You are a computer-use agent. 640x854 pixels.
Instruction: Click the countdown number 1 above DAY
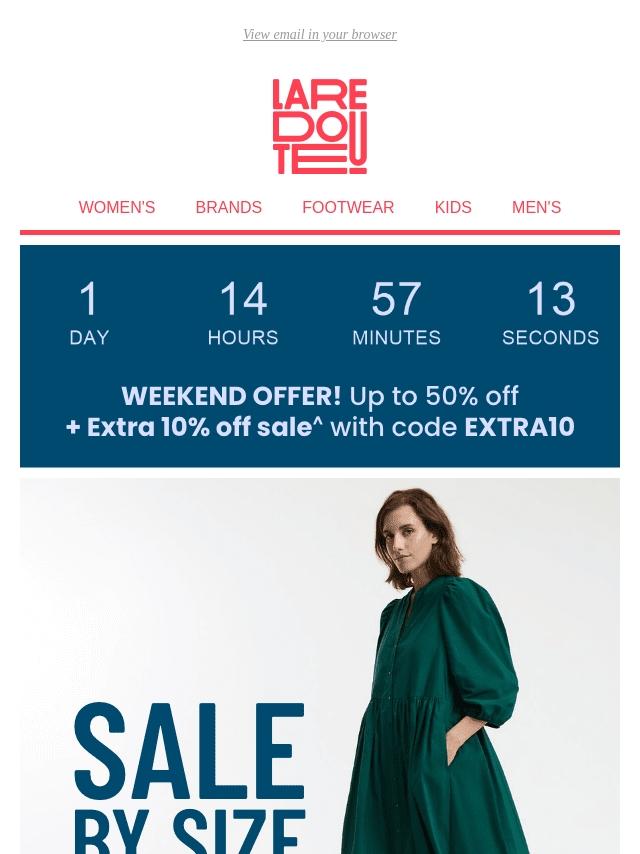tap(89, 298)
